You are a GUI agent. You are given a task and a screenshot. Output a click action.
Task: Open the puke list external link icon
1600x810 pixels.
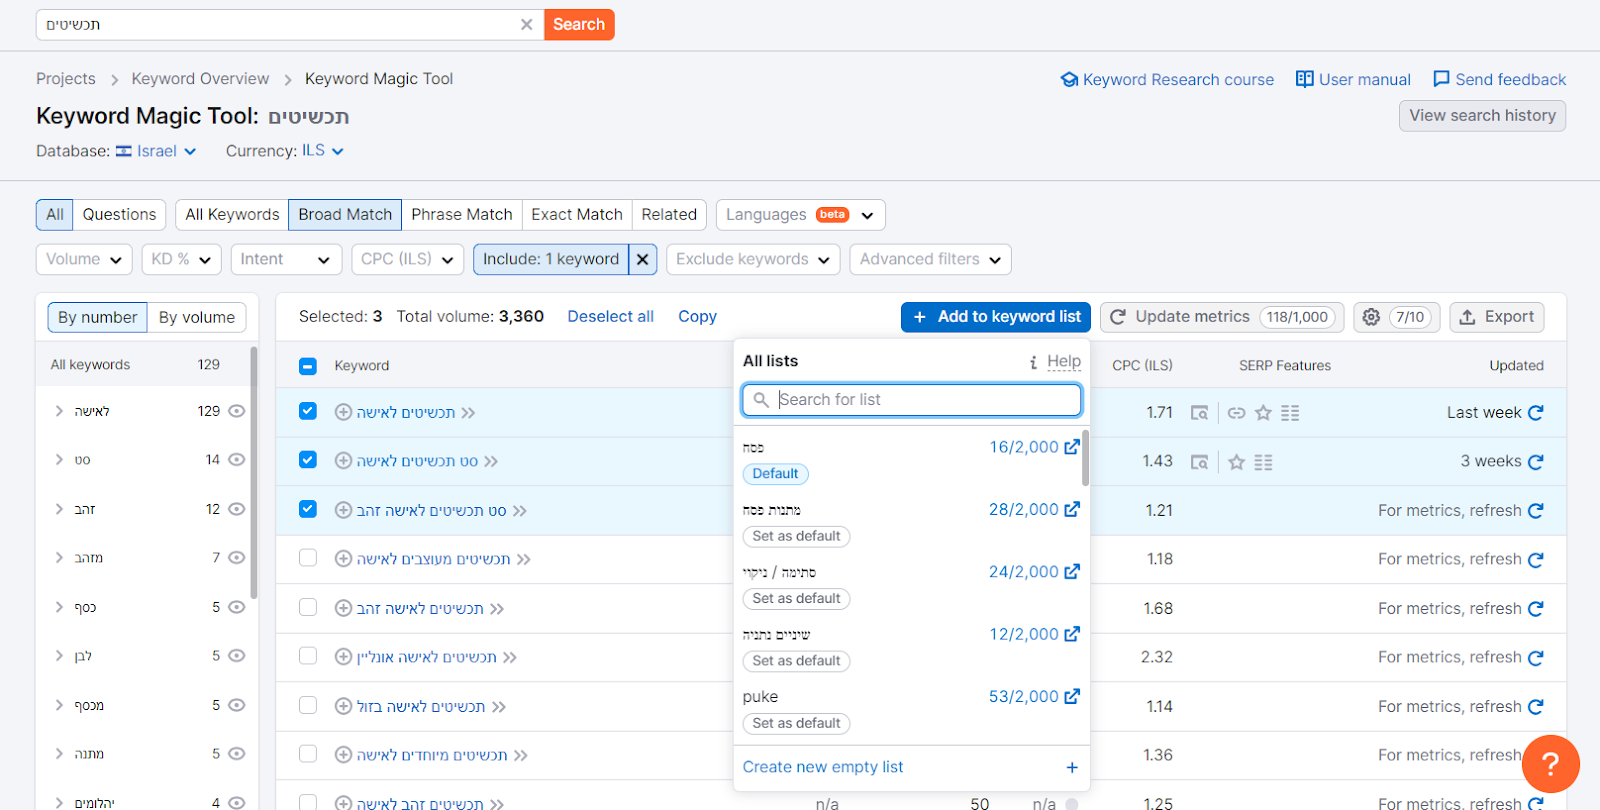point(1072,696)
